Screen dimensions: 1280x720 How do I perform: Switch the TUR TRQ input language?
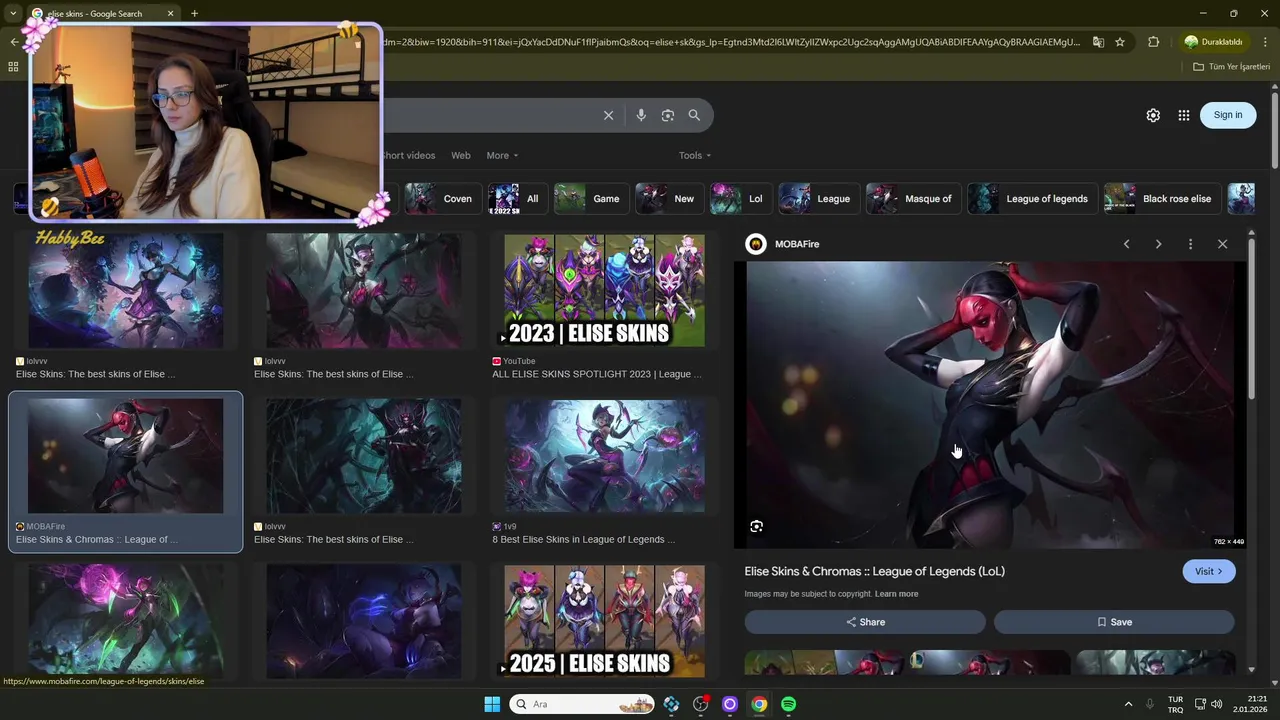tap(1175, 704)
